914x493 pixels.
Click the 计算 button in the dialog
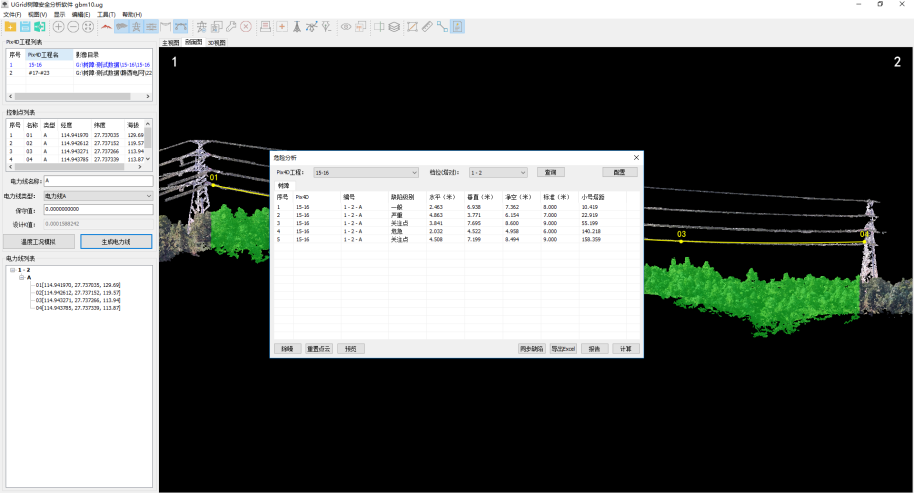tap(625, 348)
